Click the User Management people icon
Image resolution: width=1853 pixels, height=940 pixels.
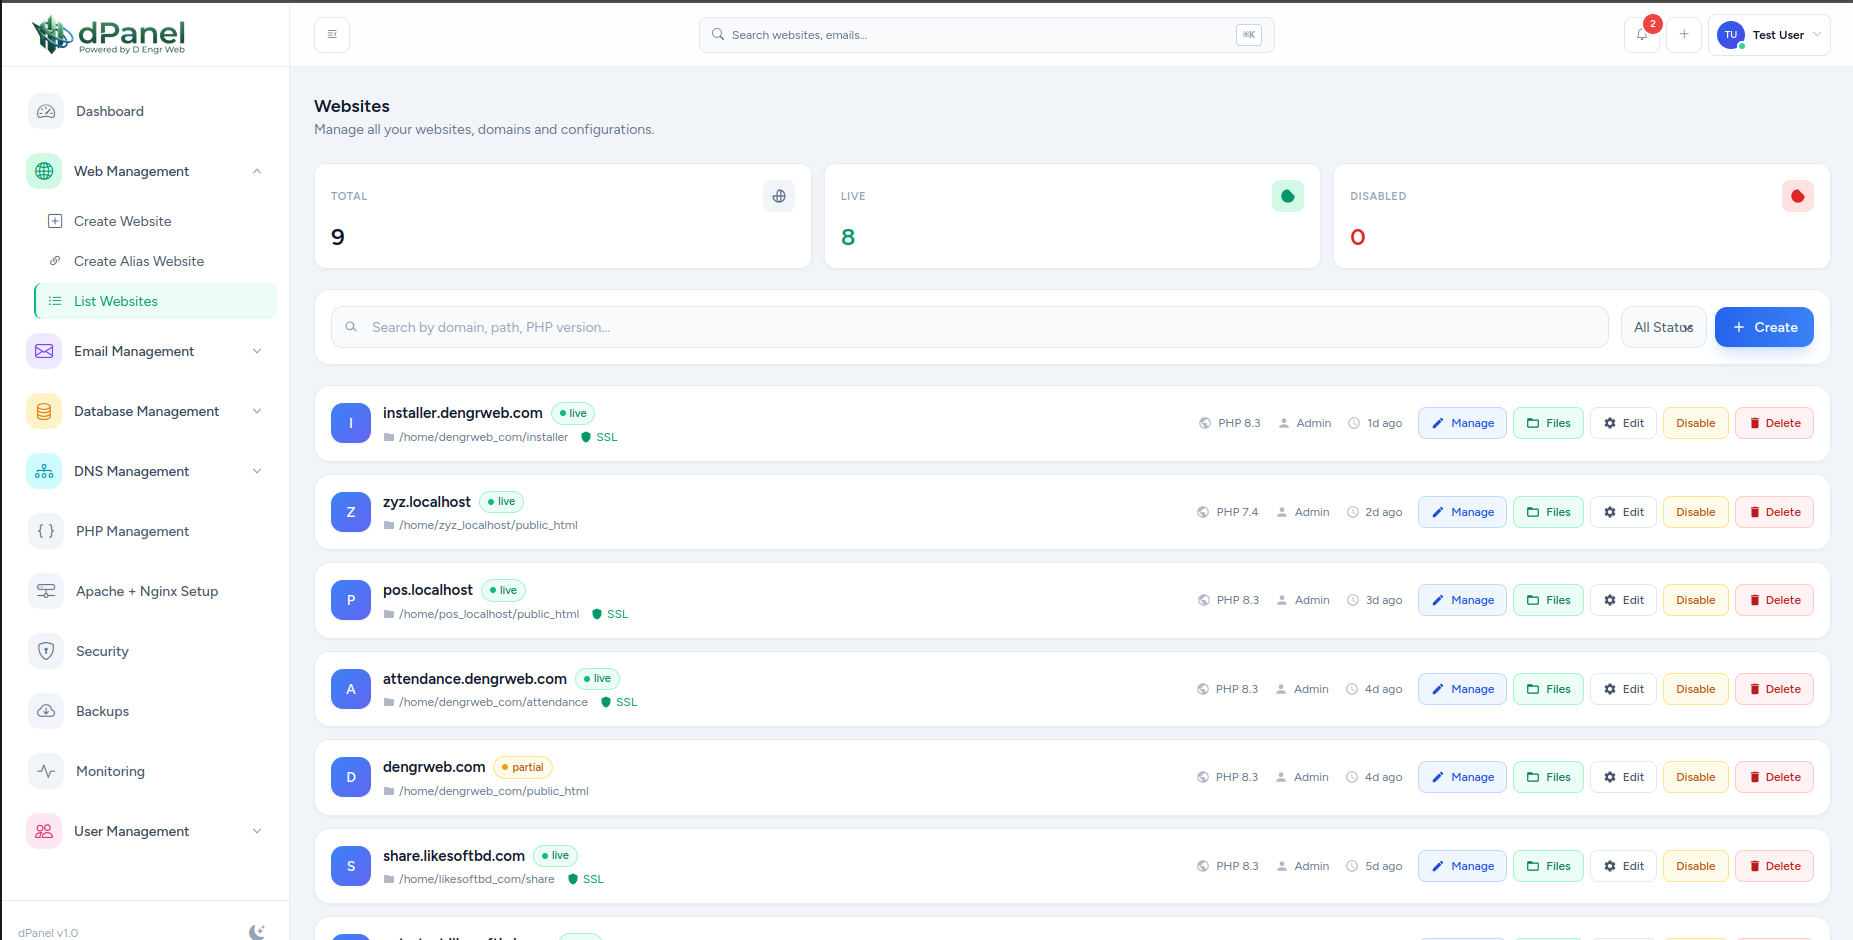pos(44,831)
